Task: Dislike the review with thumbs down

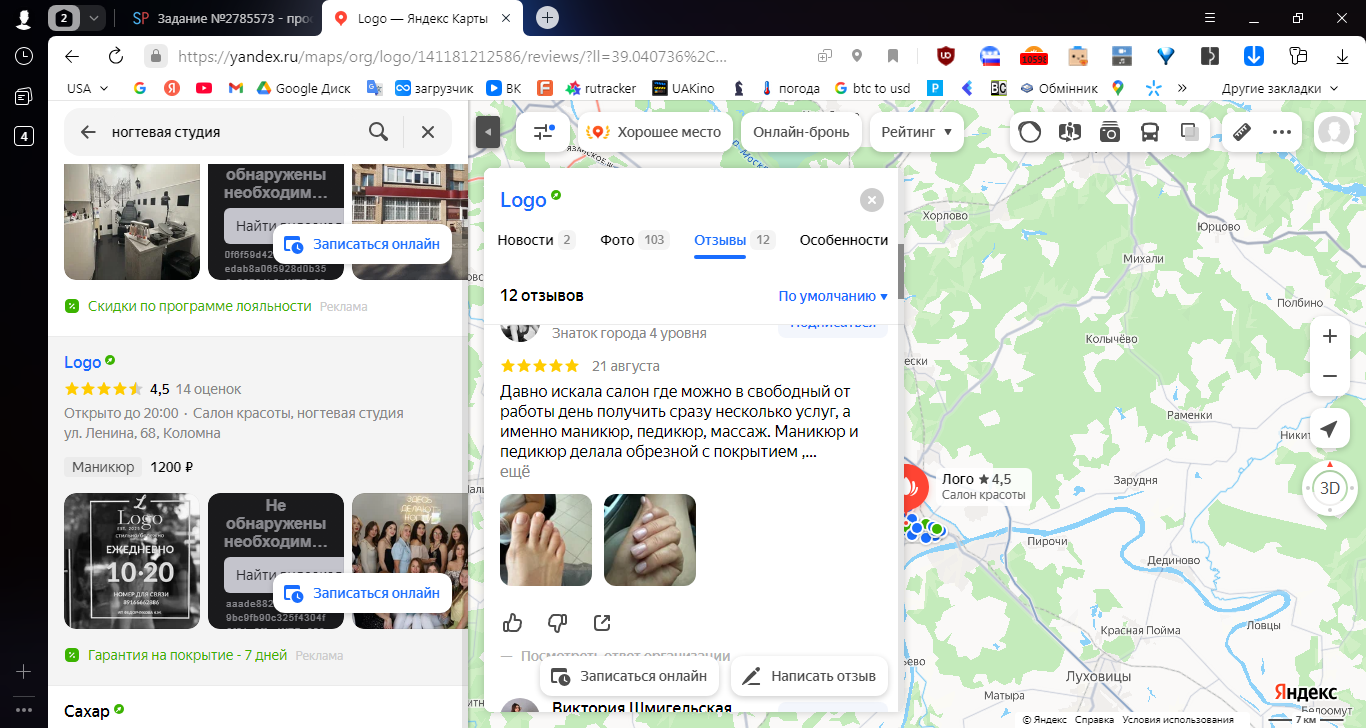Action: [558, 623]
